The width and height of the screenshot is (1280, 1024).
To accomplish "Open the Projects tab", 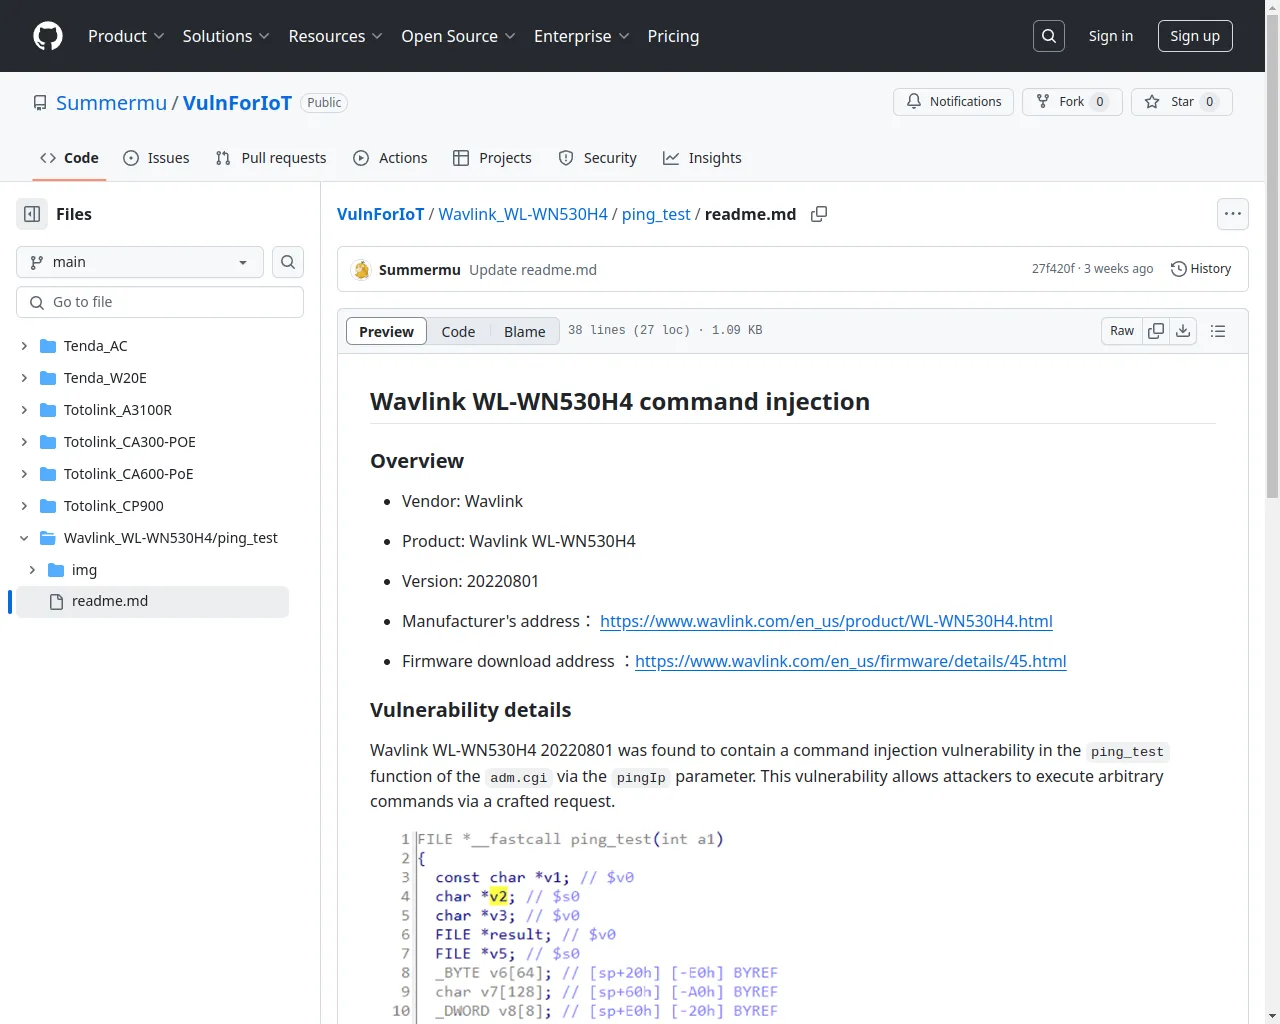I will point(492,158).
